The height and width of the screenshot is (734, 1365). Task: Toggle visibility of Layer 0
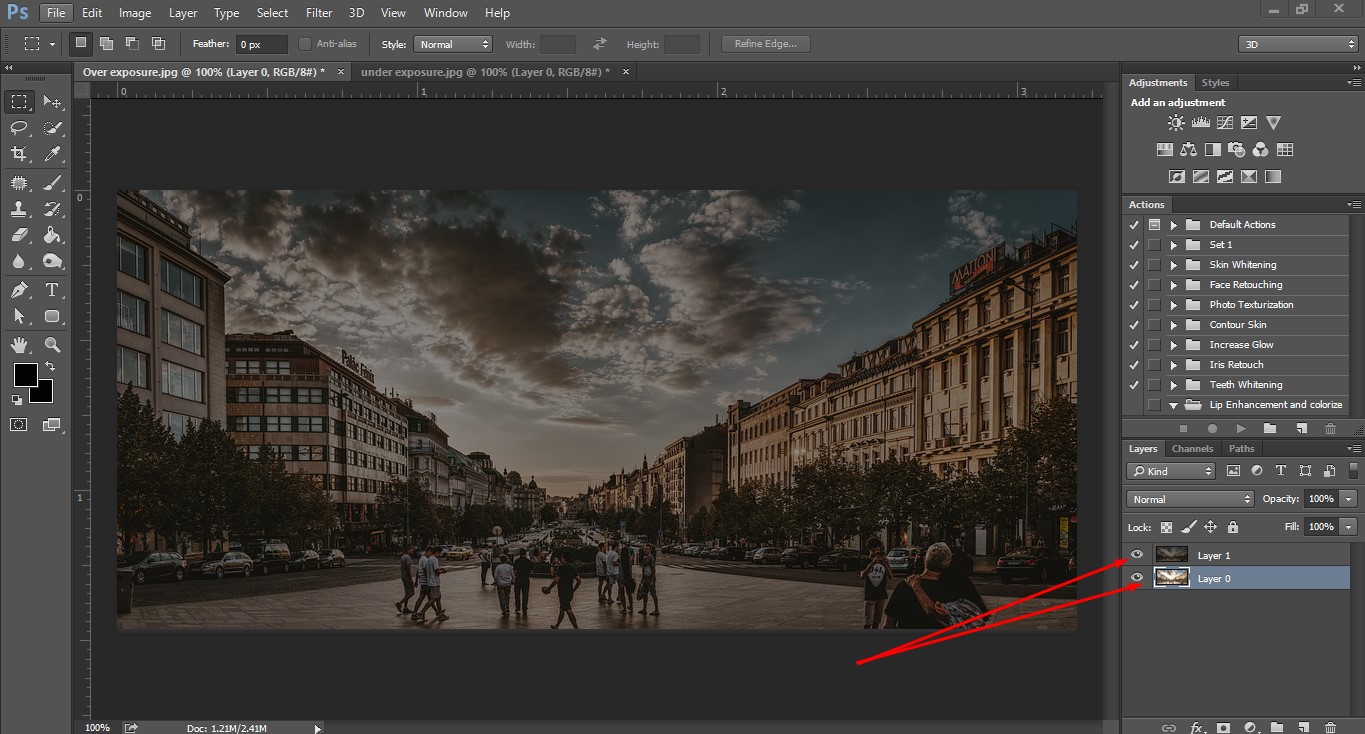coord(1136,577)
